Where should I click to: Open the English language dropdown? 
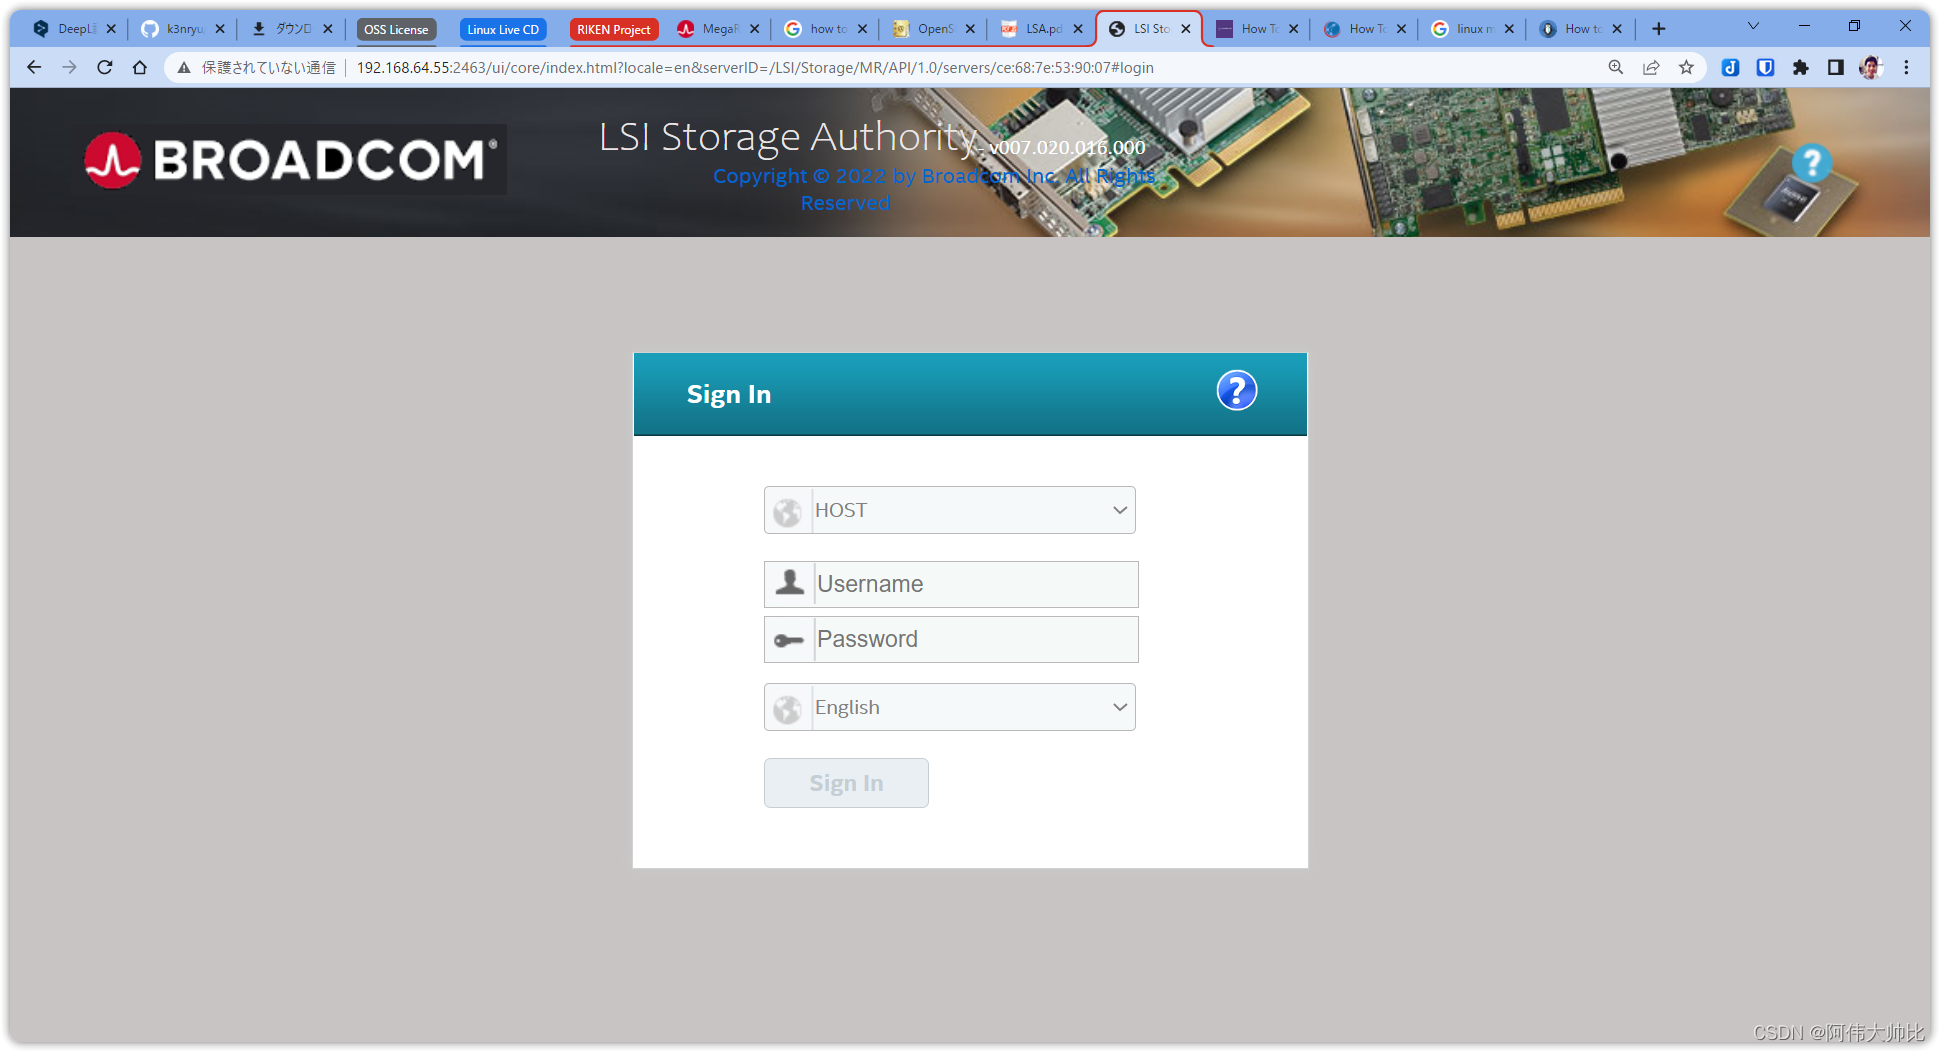(948, 707)
